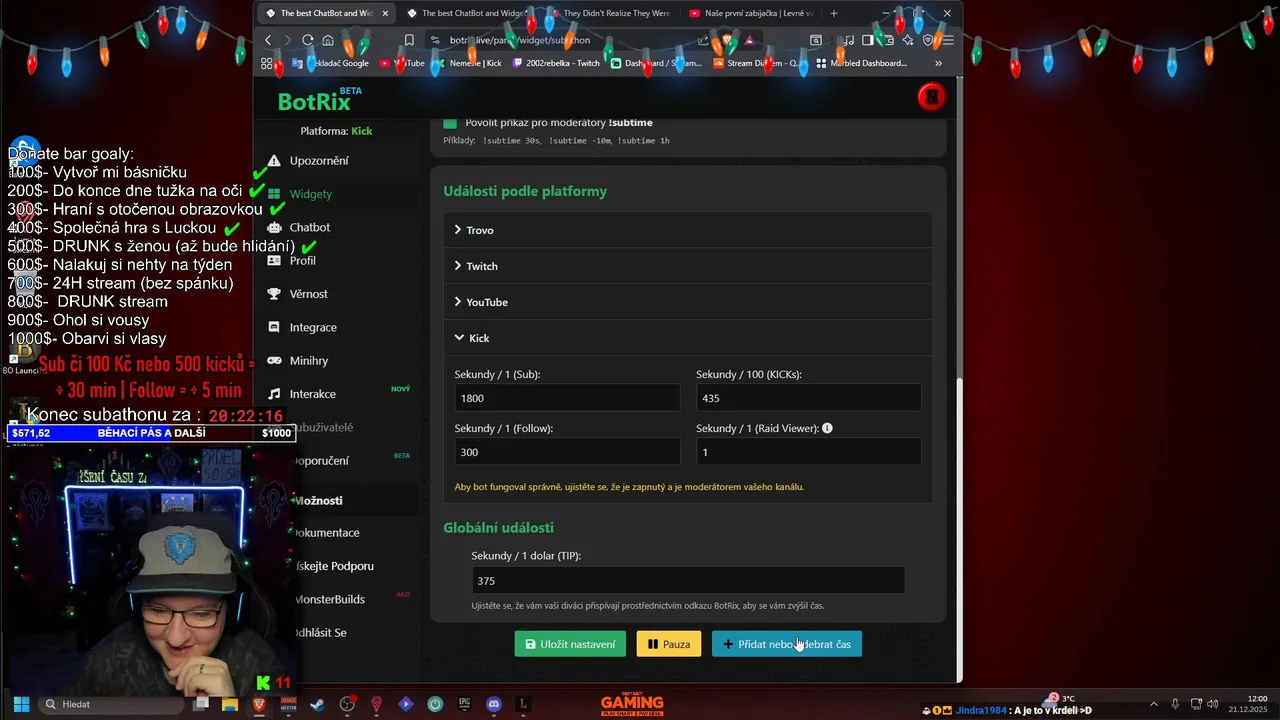Click the yellow Pauza button

669,644
